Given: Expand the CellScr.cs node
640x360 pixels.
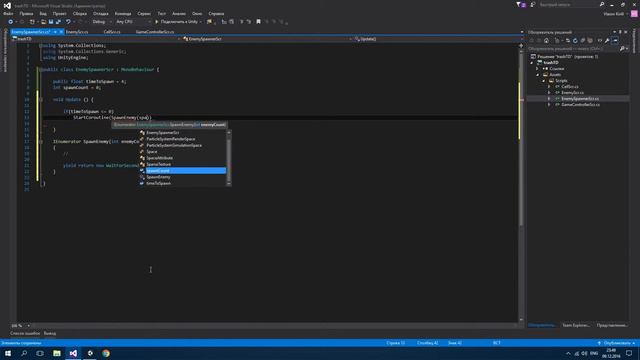Looking at the screenshot, I should (549, 87).
